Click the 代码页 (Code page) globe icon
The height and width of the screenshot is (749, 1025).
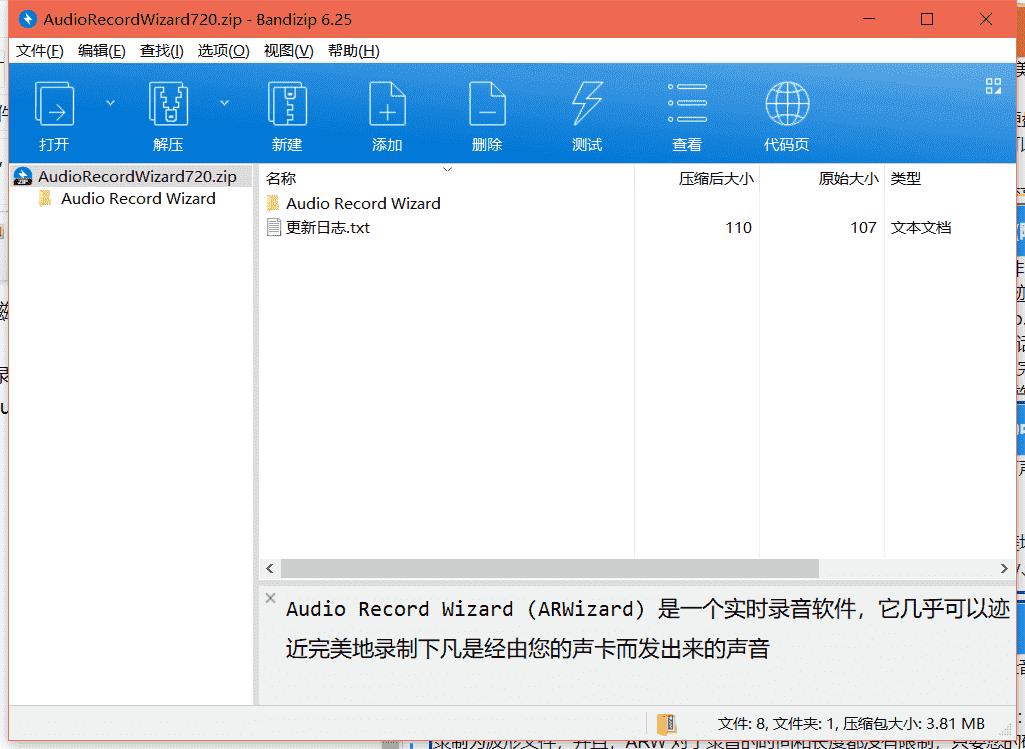click(787, 103)
